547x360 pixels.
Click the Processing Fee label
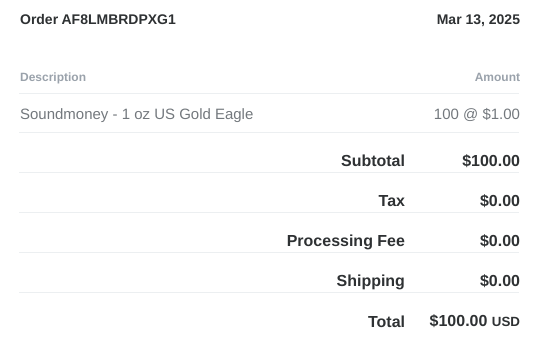[x=346, y=241]
